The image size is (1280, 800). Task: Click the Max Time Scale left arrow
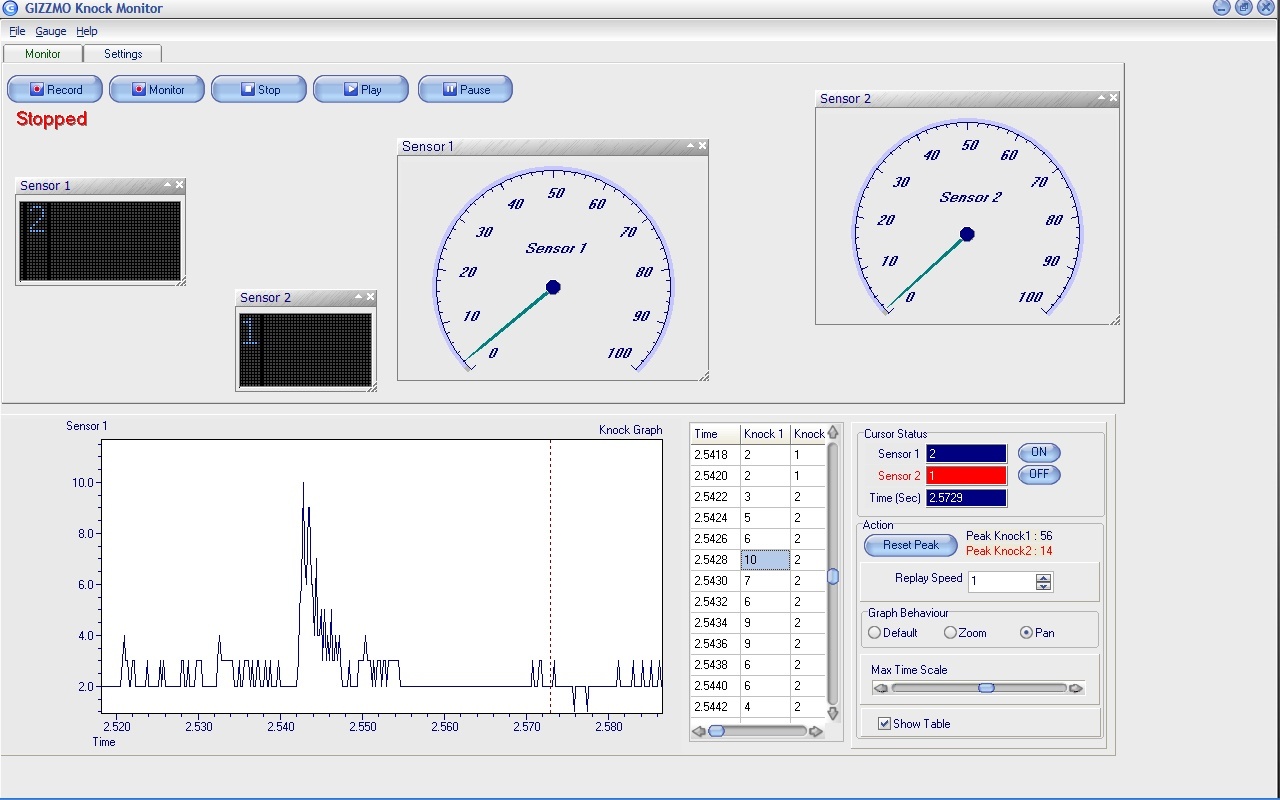click(880, 688)
